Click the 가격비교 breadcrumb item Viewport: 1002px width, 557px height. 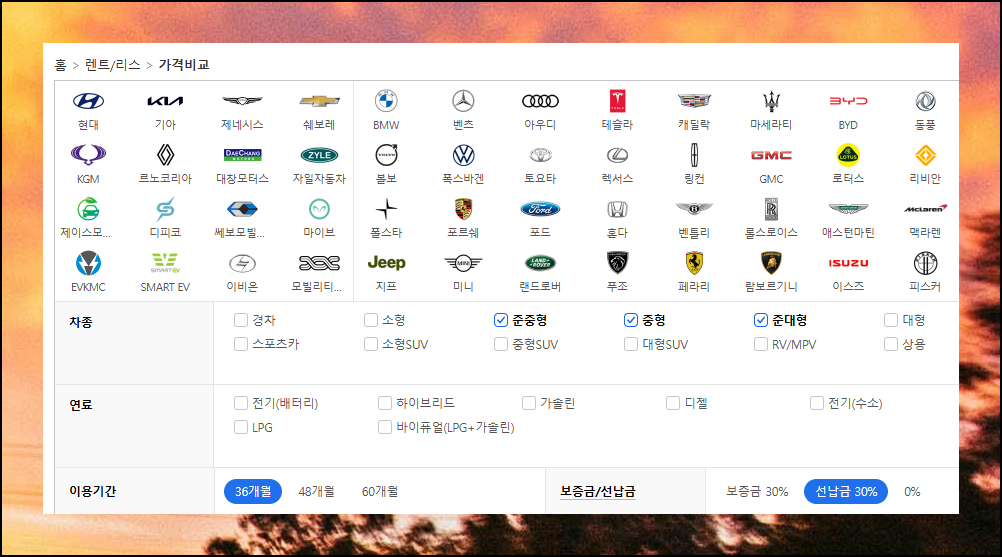pos(184,65)
